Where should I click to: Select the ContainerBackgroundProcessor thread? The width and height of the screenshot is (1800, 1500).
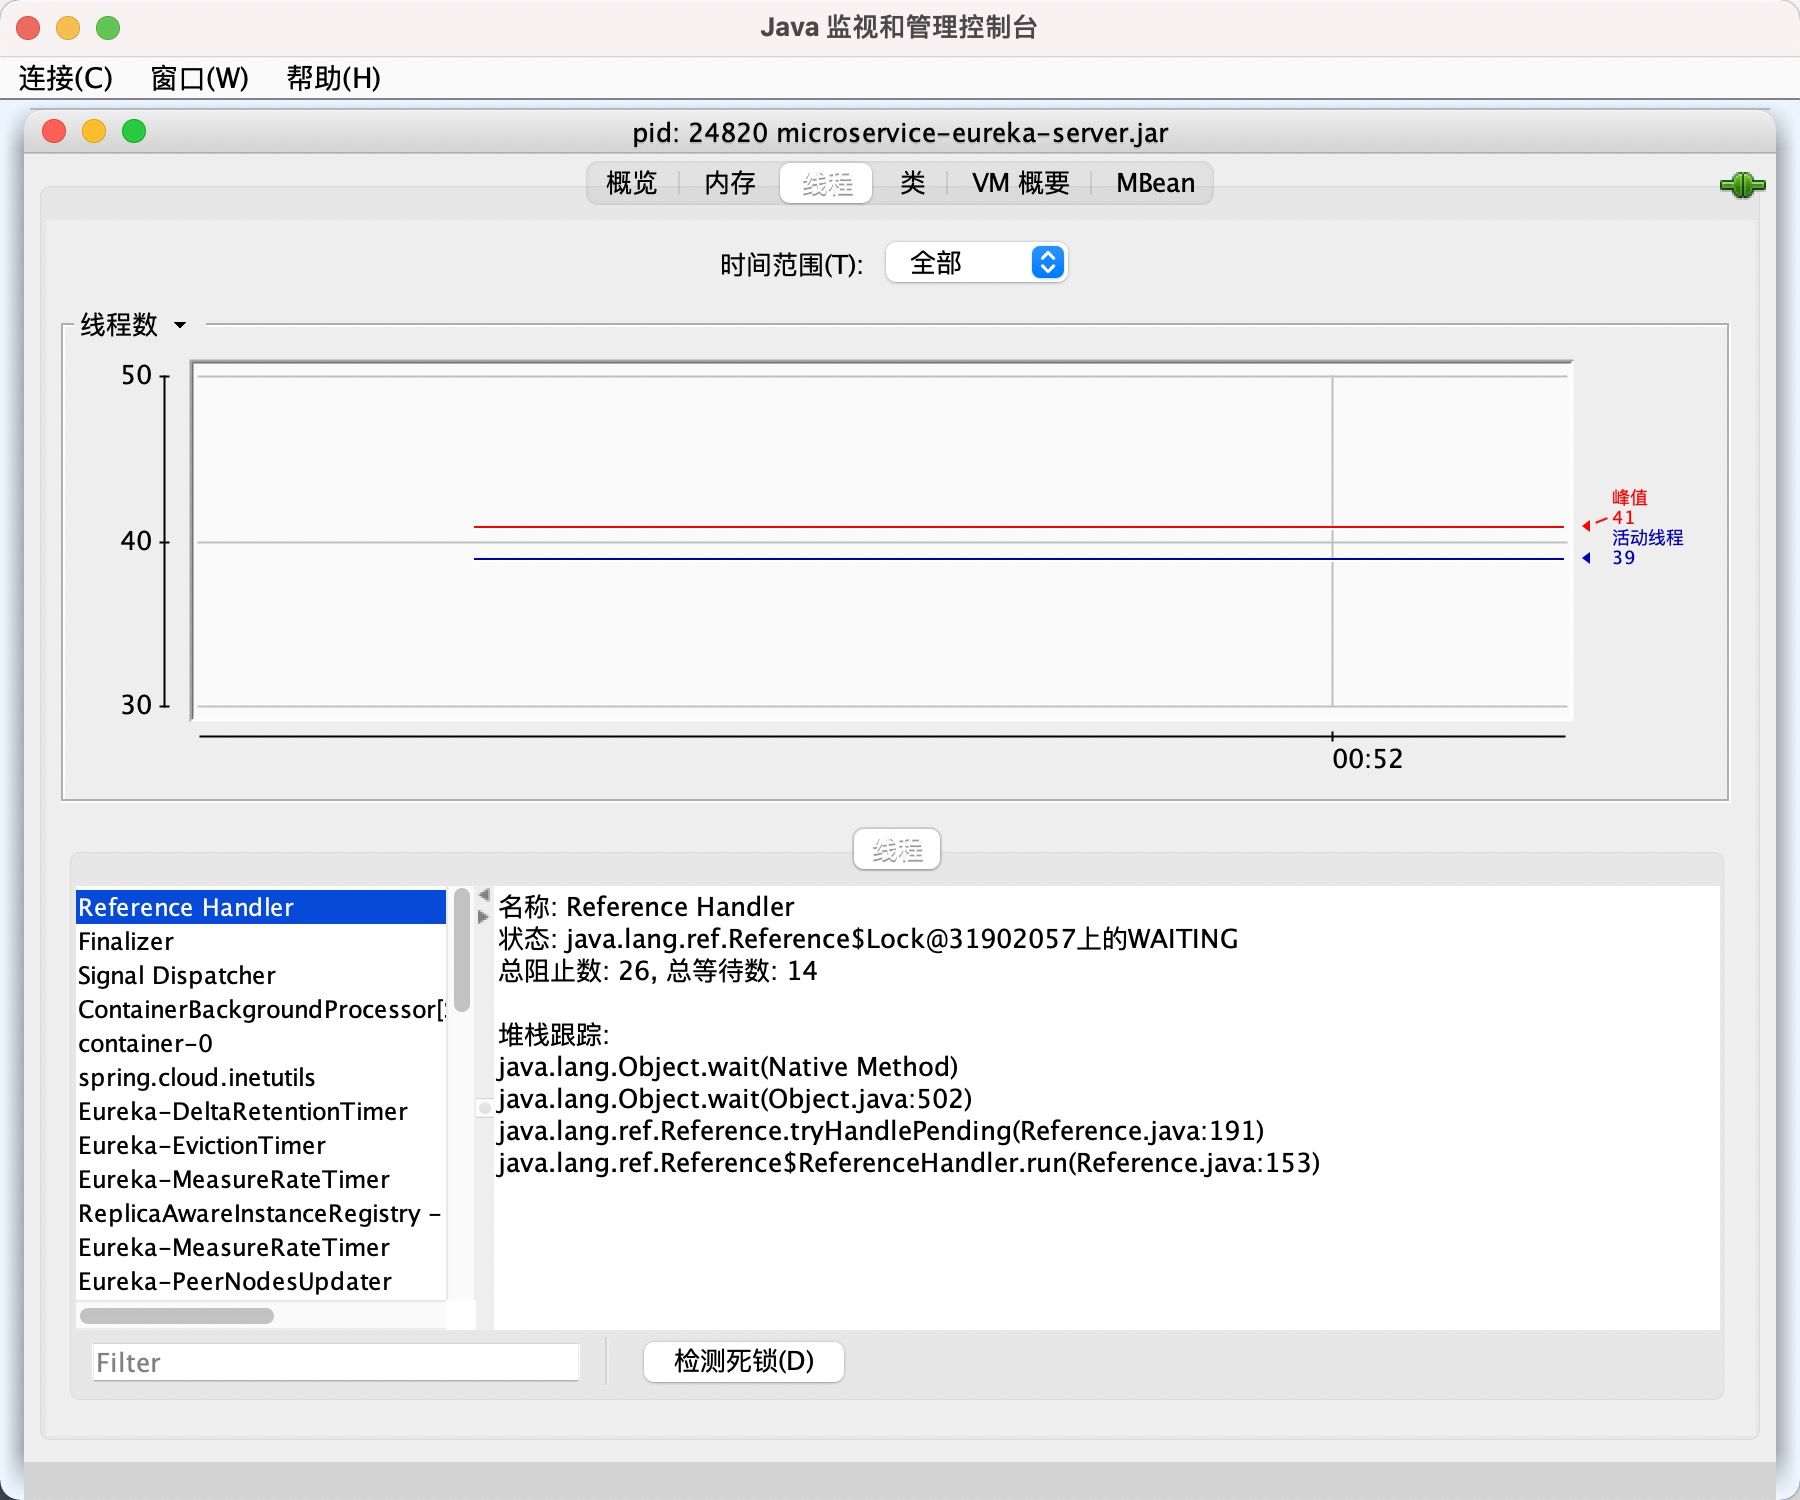(261, 1009)
